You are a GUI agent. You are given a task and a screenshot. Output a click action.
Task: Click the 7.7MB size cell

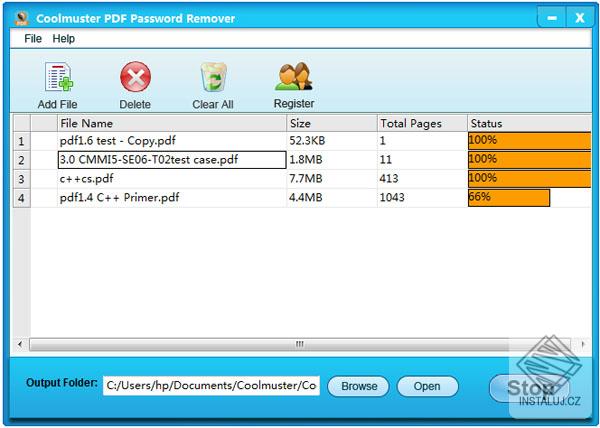pos(332,179)
